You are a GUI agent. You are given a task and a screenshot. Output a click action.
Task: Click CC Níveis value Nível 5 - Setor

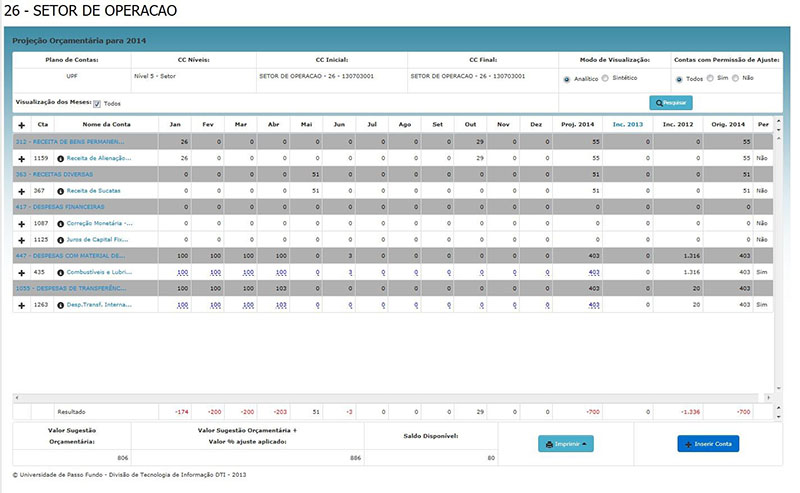[155, 76]
